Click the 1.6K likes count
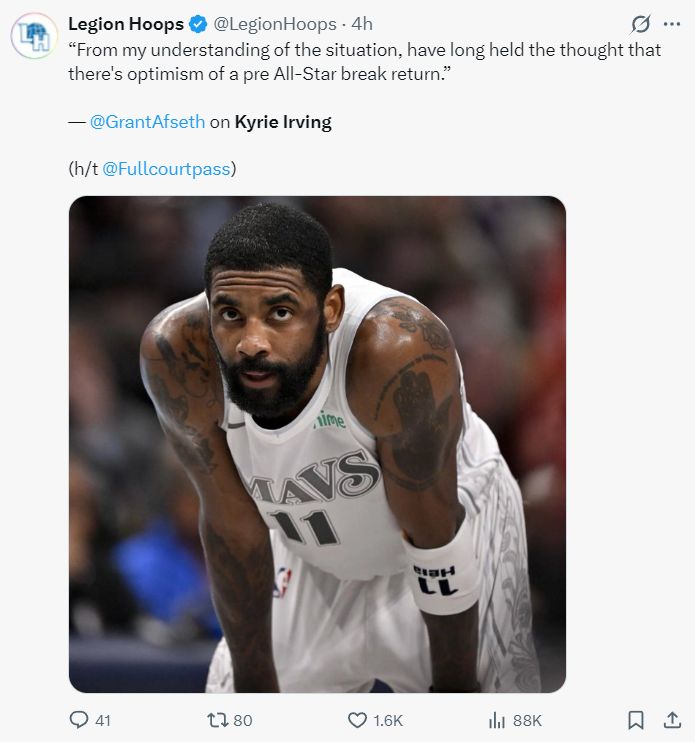The image size is (695, 742). click(387, 720)
